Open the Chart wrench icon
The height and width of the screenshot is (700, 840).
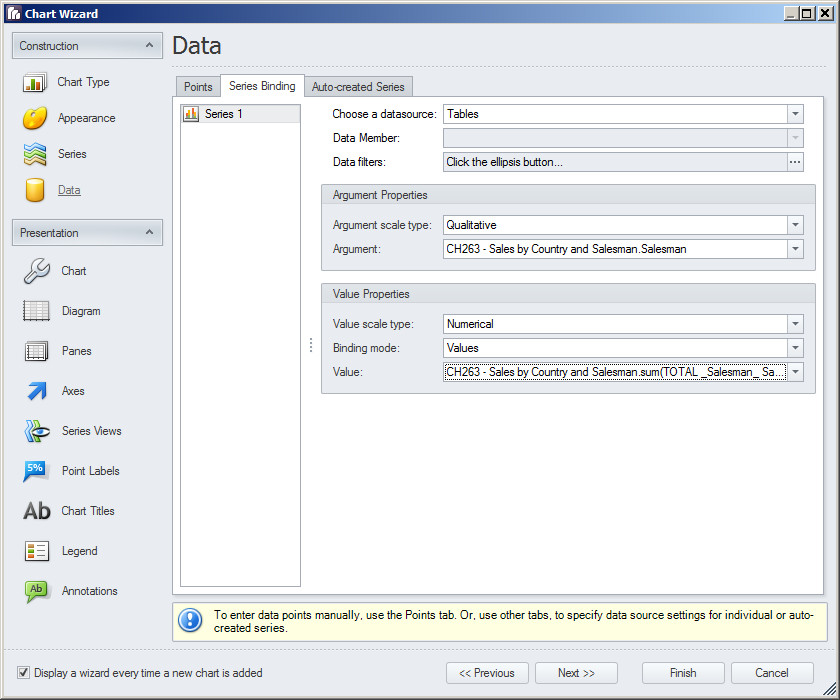point(36,271)
